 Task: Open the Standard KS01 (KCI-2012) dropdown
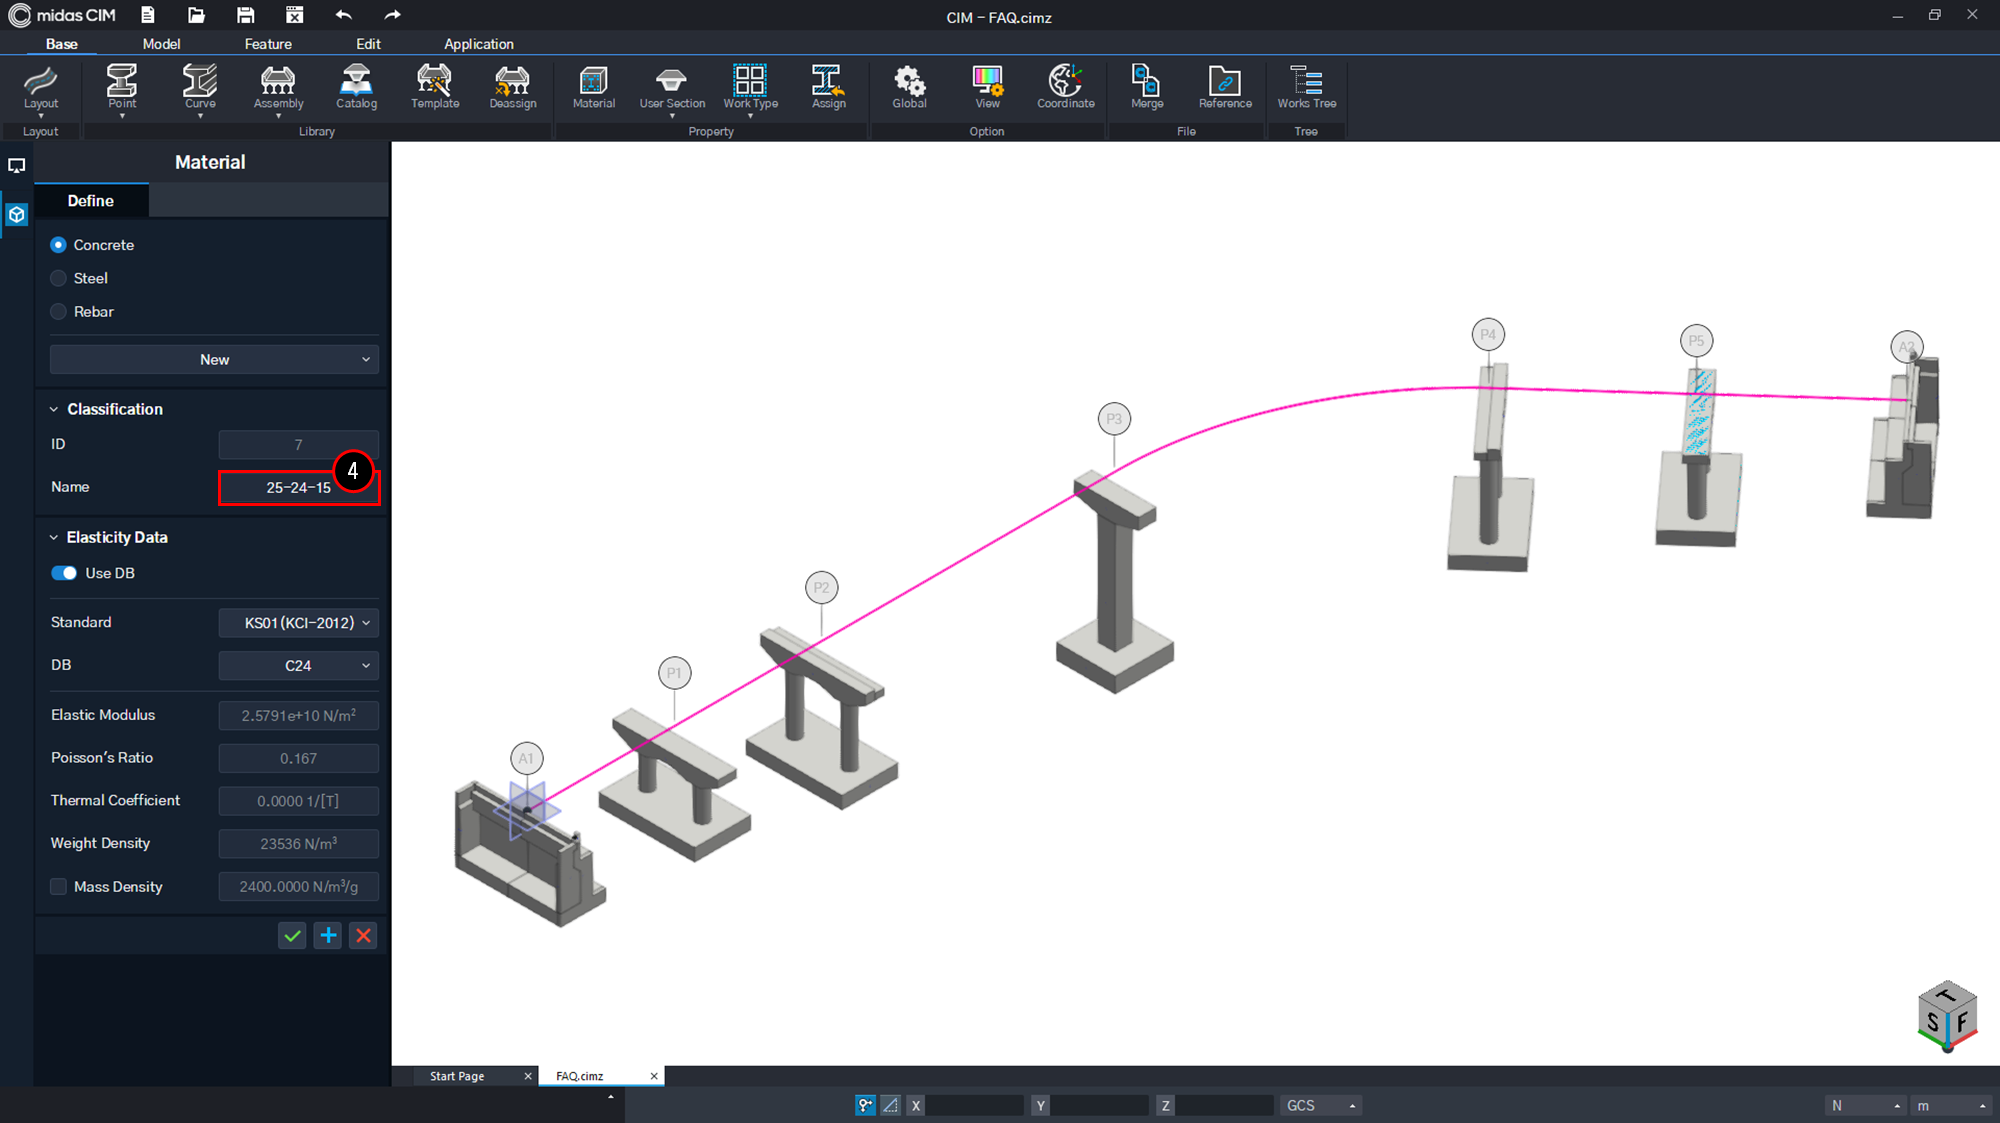297,622
